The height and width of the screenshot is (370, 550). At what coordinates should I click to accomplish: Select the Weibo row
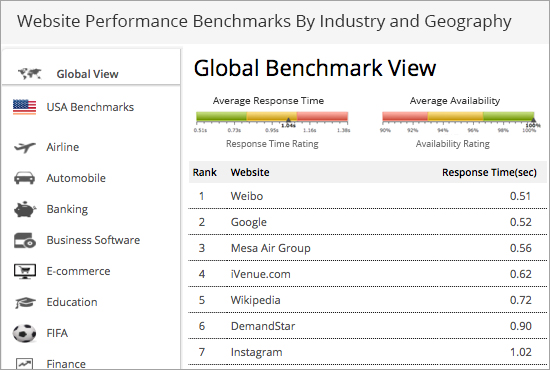368,196
